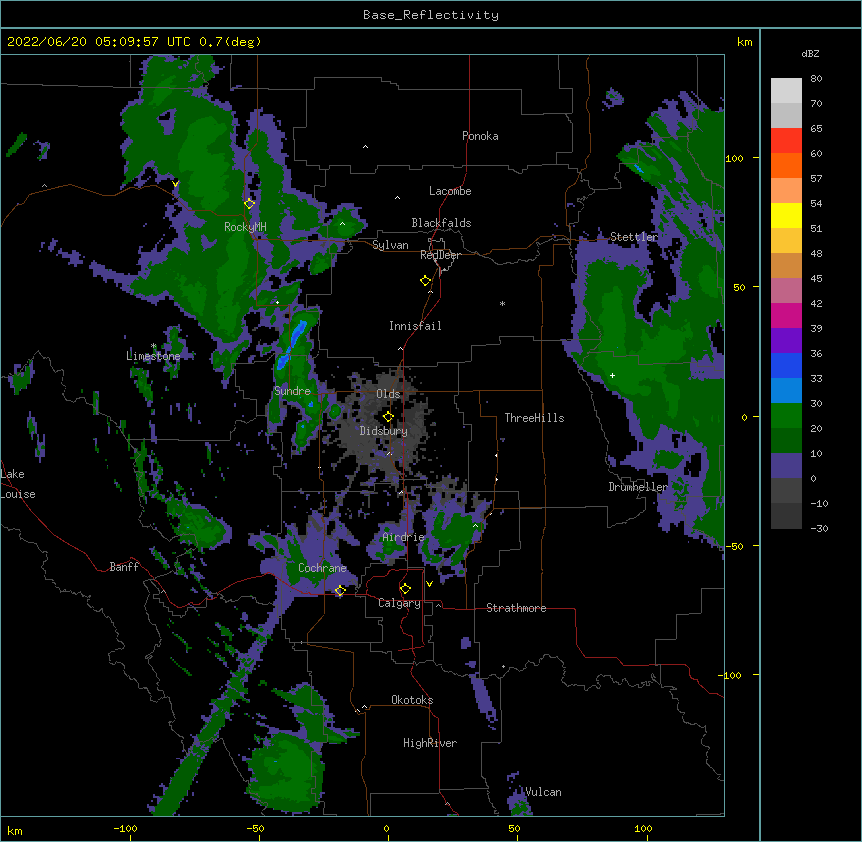Click the Okotoks label
Viewport: 862px width, 842px height.
coord(412,700)
